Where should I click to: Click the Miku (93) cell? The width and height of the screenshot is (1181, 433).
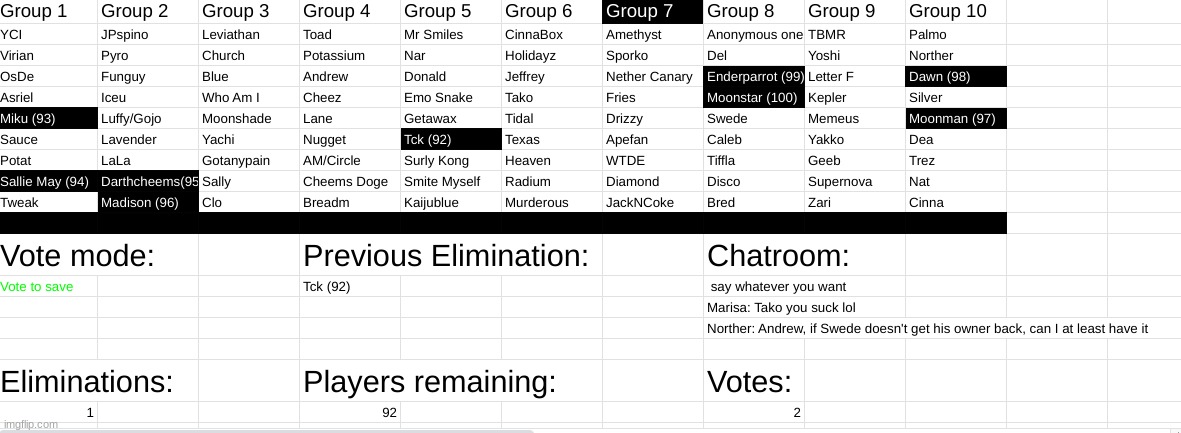click(x=48, y=119)
